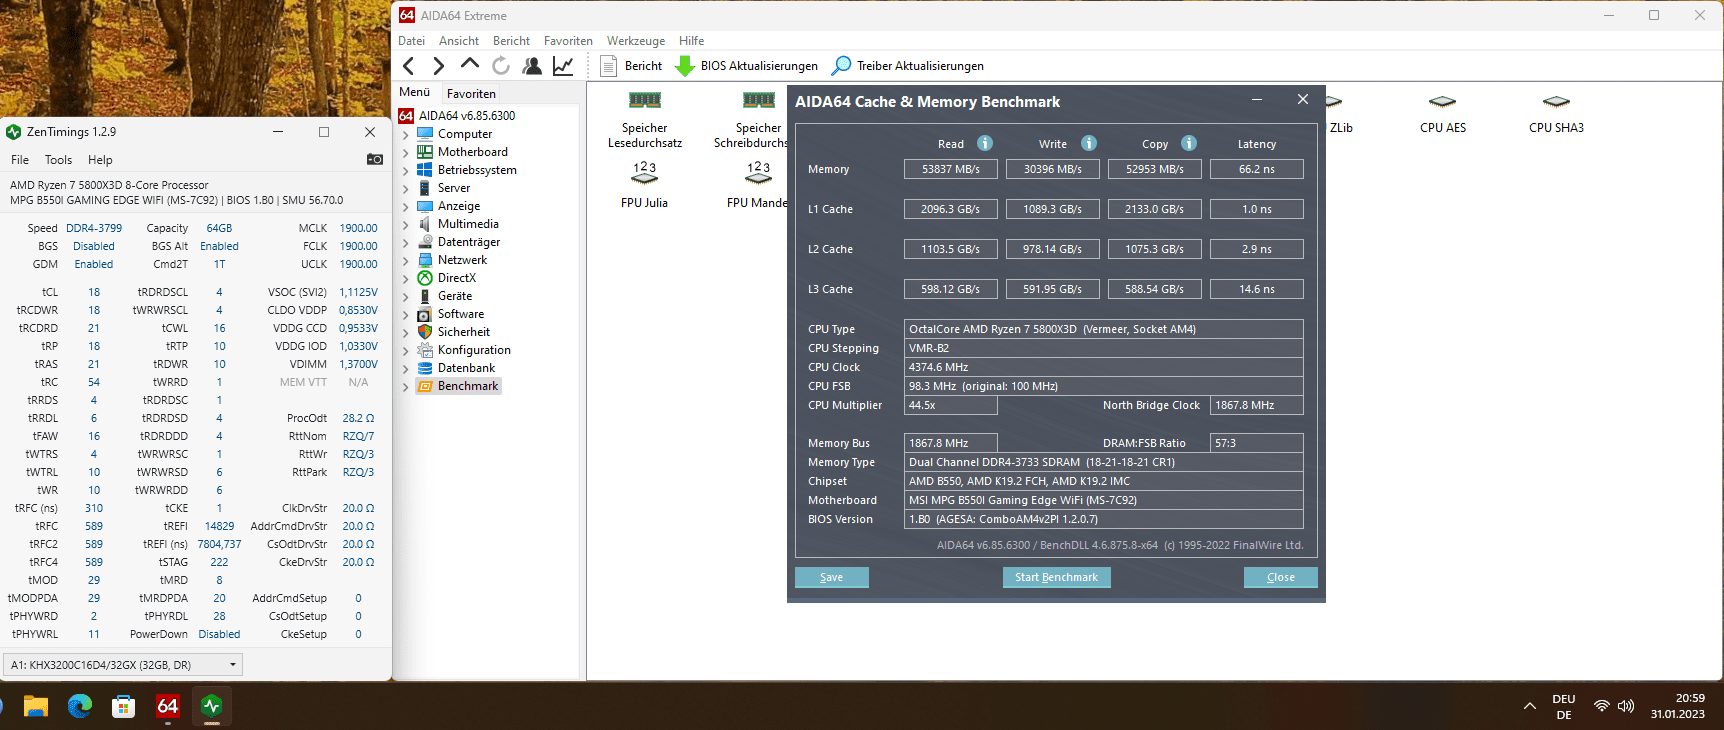Expand the Betriebssystem tree node
This screenshot has width=1724, height=730.
click(x=406, y=170)
